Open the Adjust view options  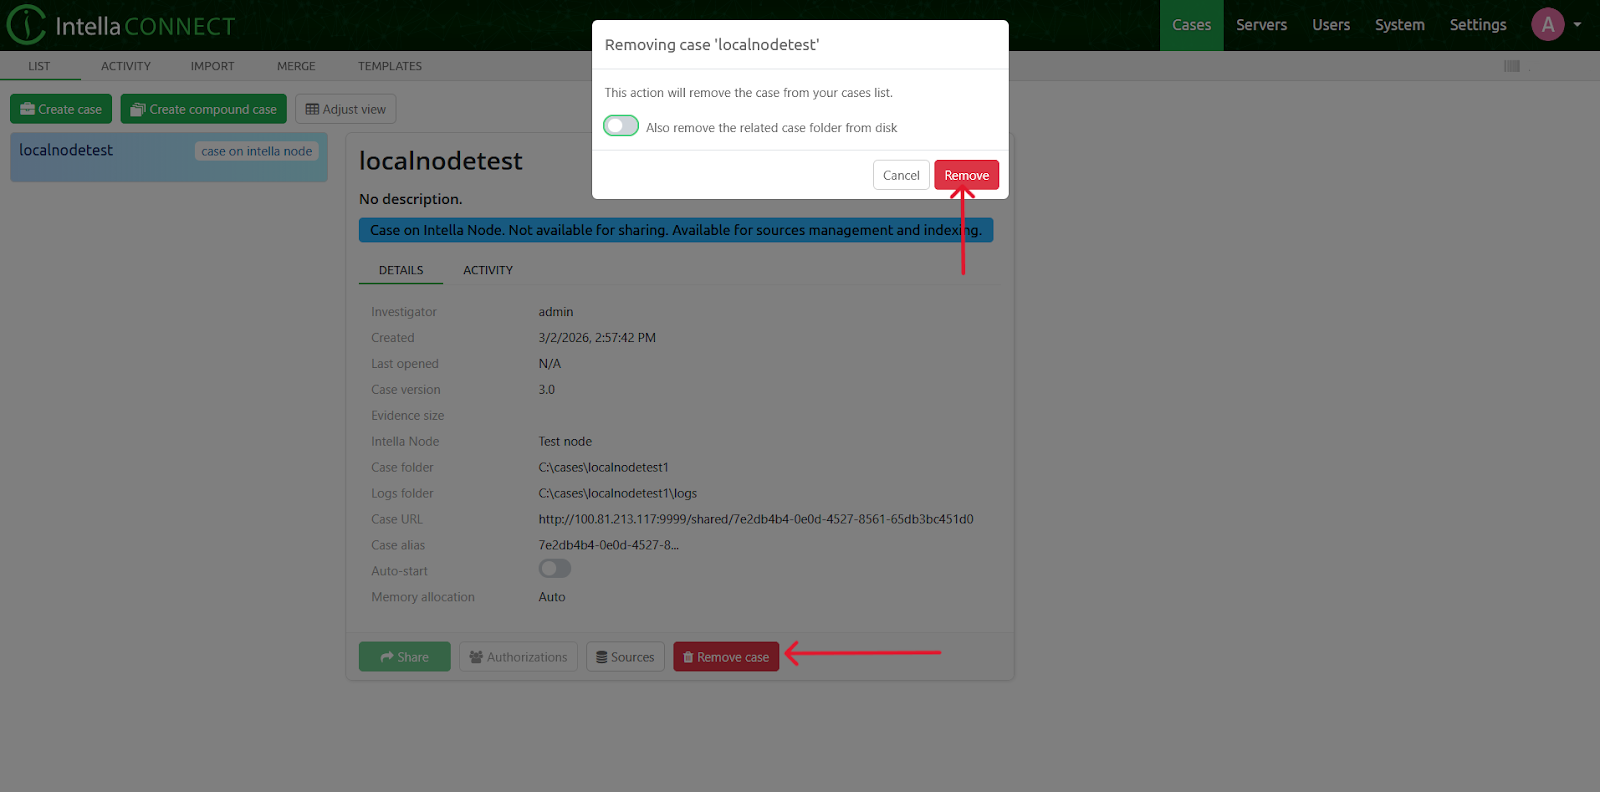(x=345, y=109)
